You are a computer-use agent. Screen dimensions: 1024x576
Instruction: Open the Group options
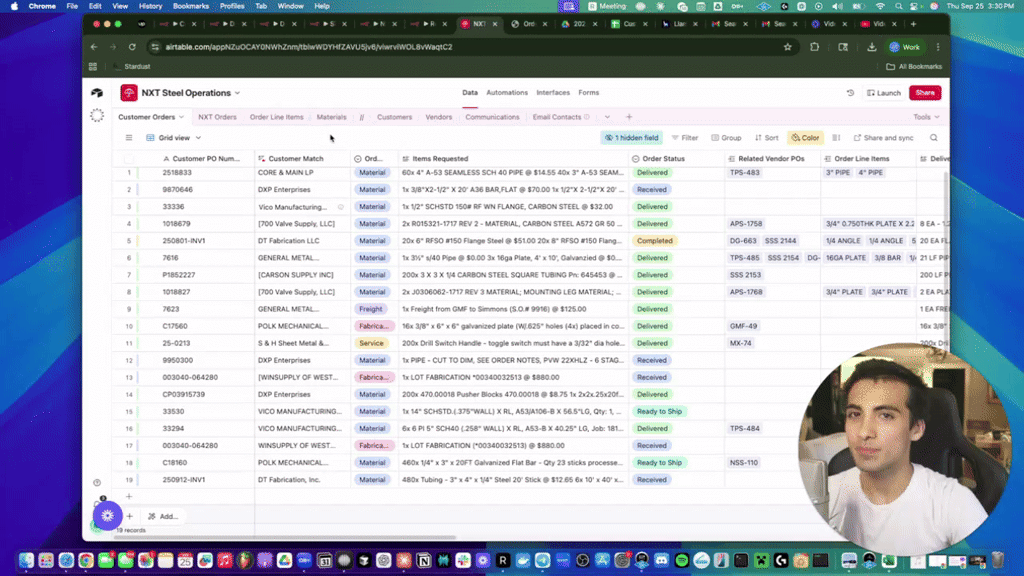point(726,138)
